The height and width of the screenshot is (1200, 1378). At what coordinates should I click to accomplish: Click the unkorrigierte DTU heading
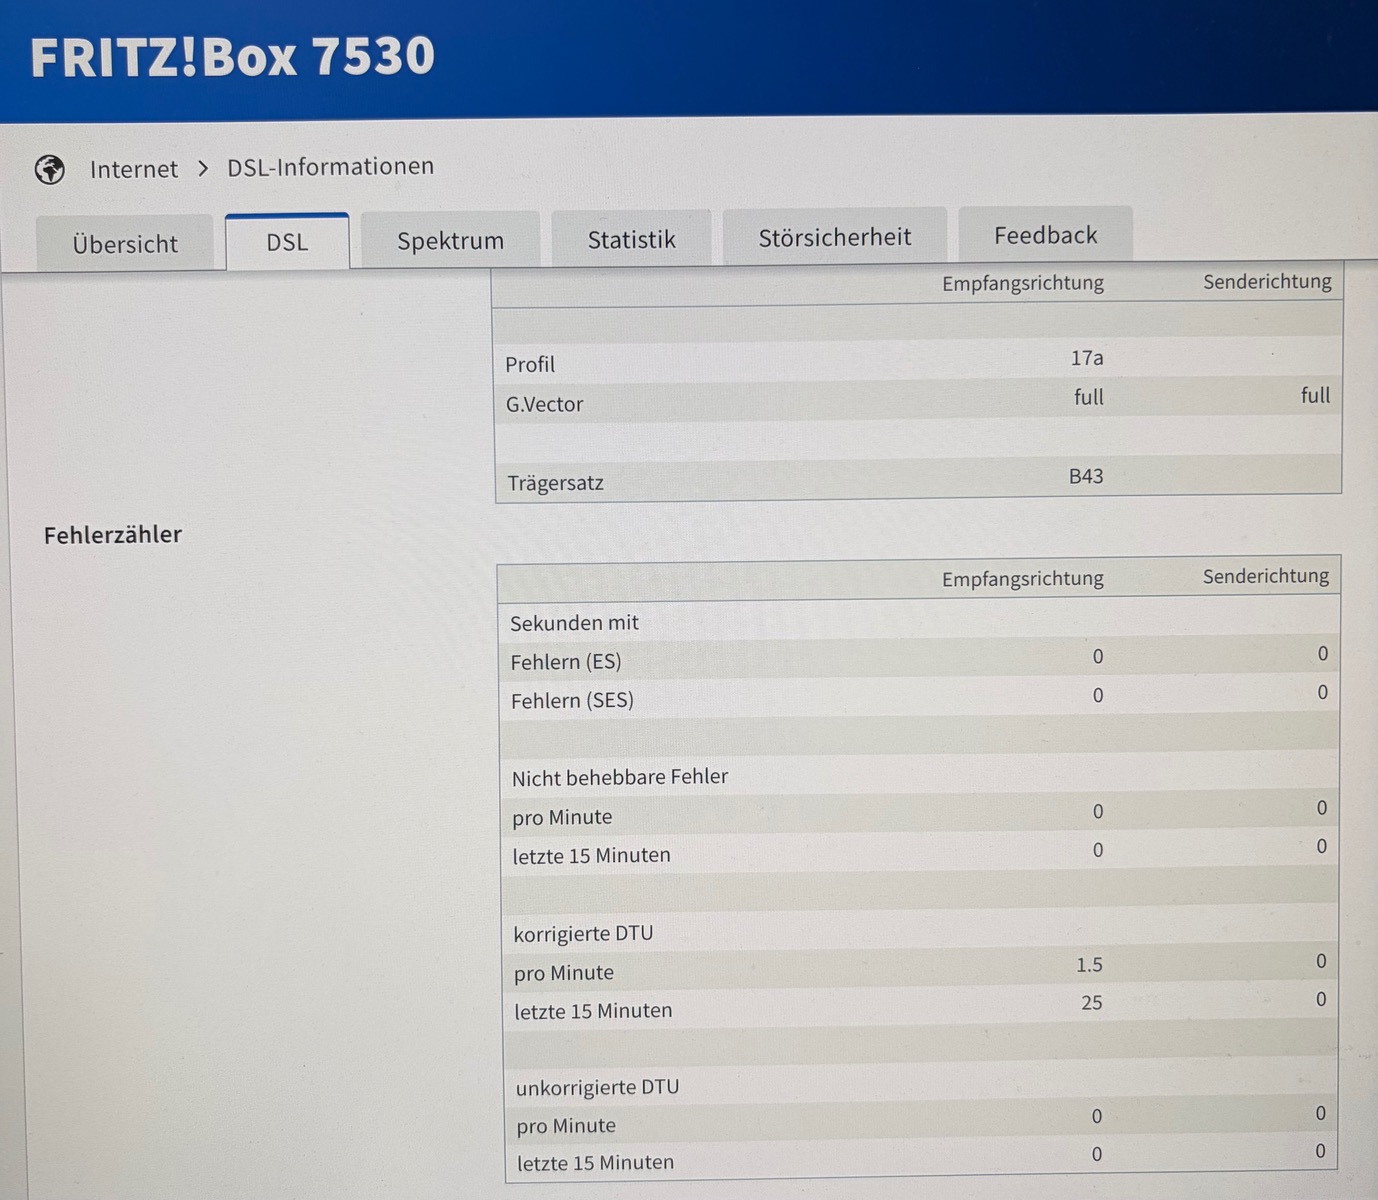[x=597, y=1087]
